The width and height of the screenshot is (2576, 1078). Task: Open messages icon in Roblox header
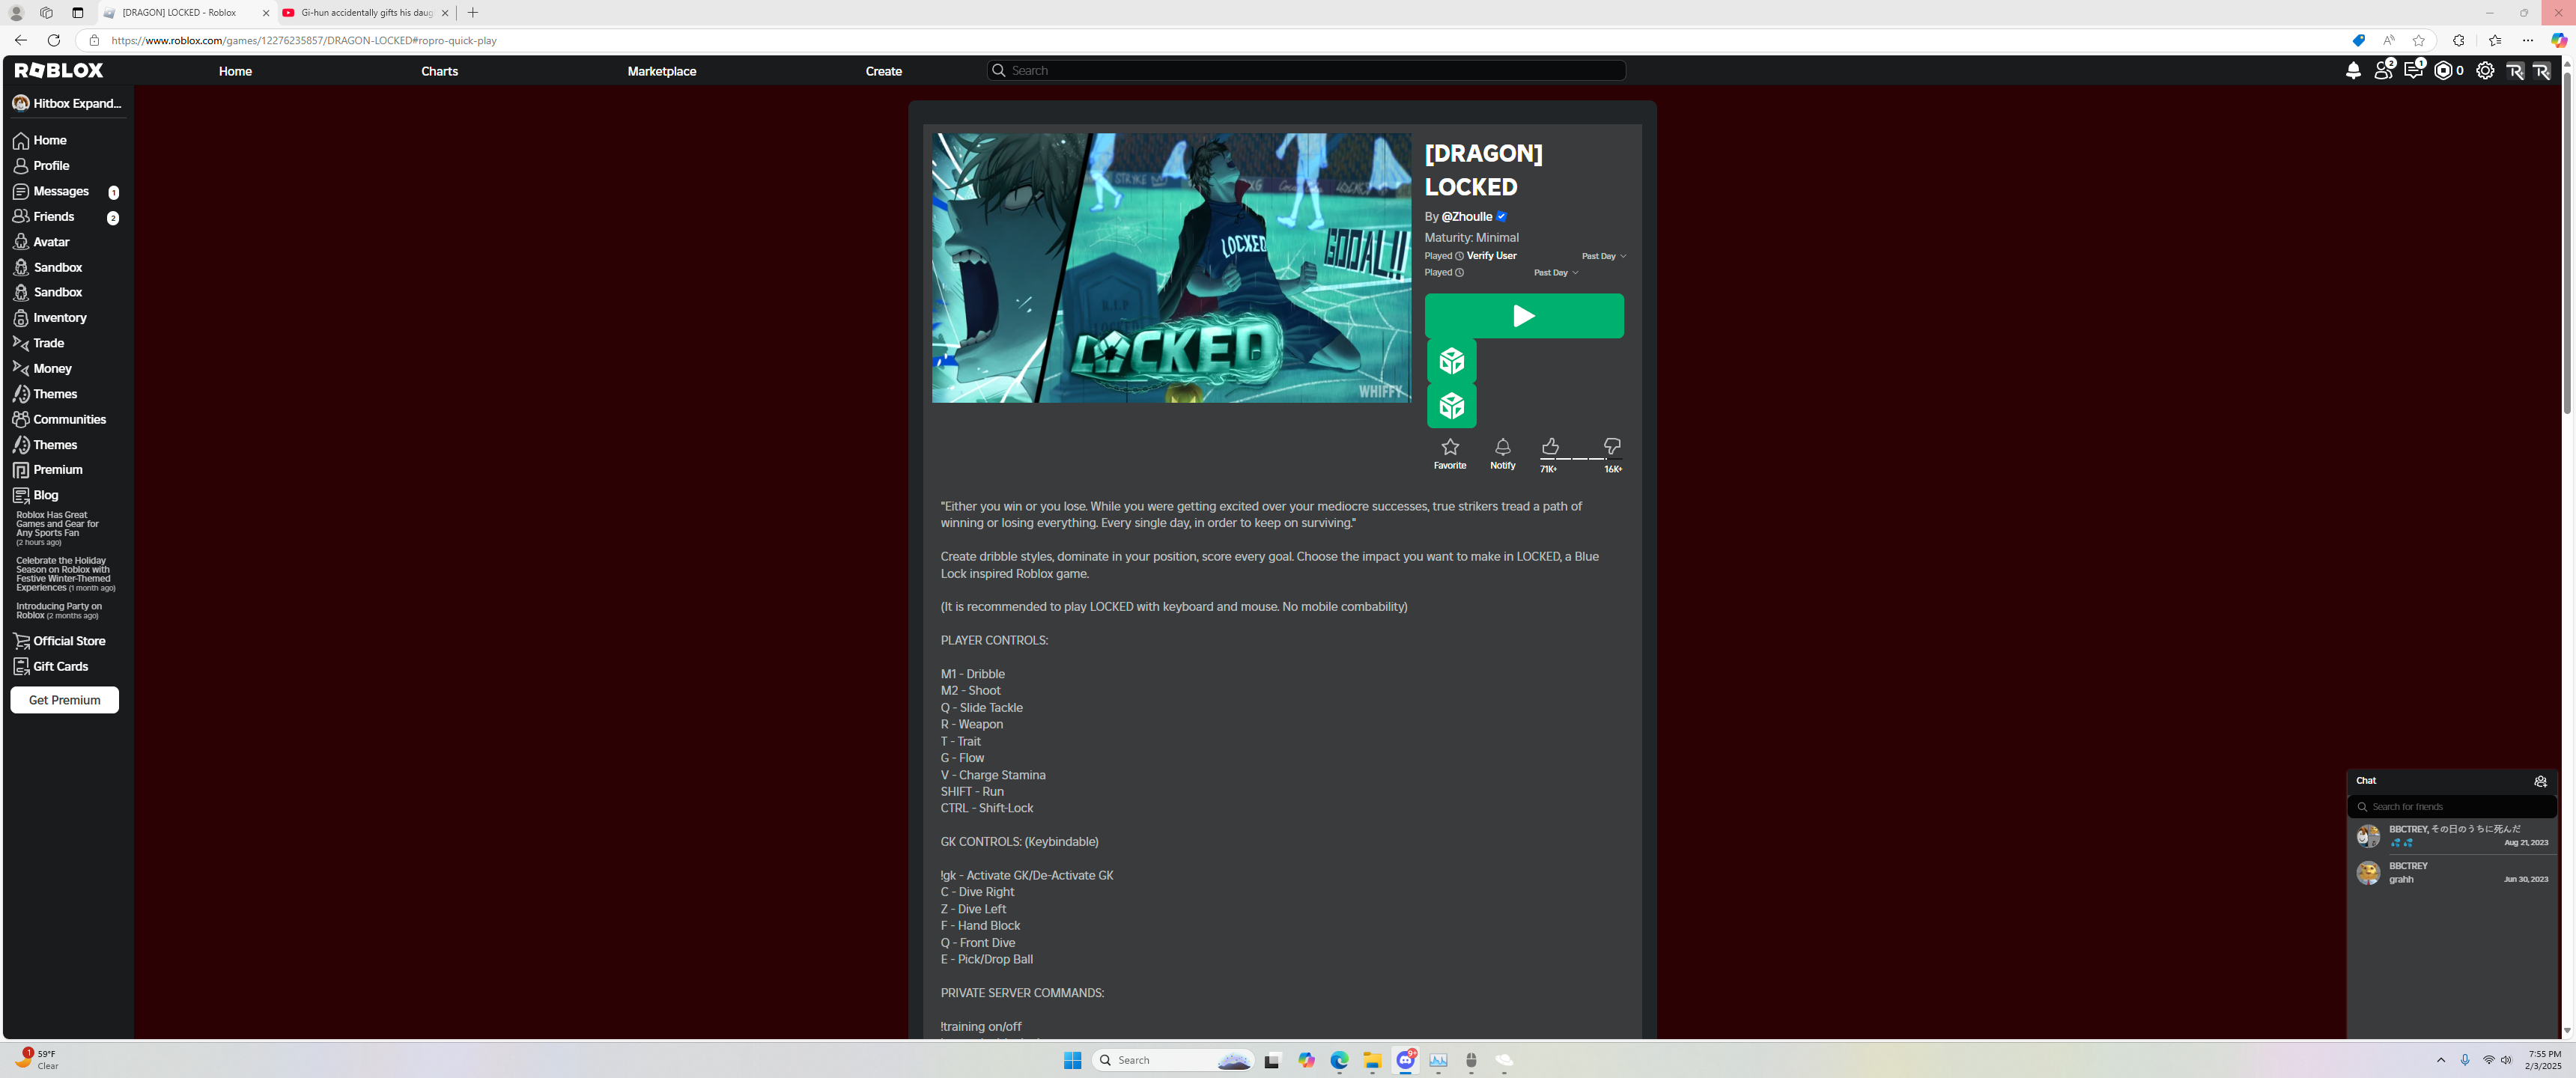tap(2413, 70)
